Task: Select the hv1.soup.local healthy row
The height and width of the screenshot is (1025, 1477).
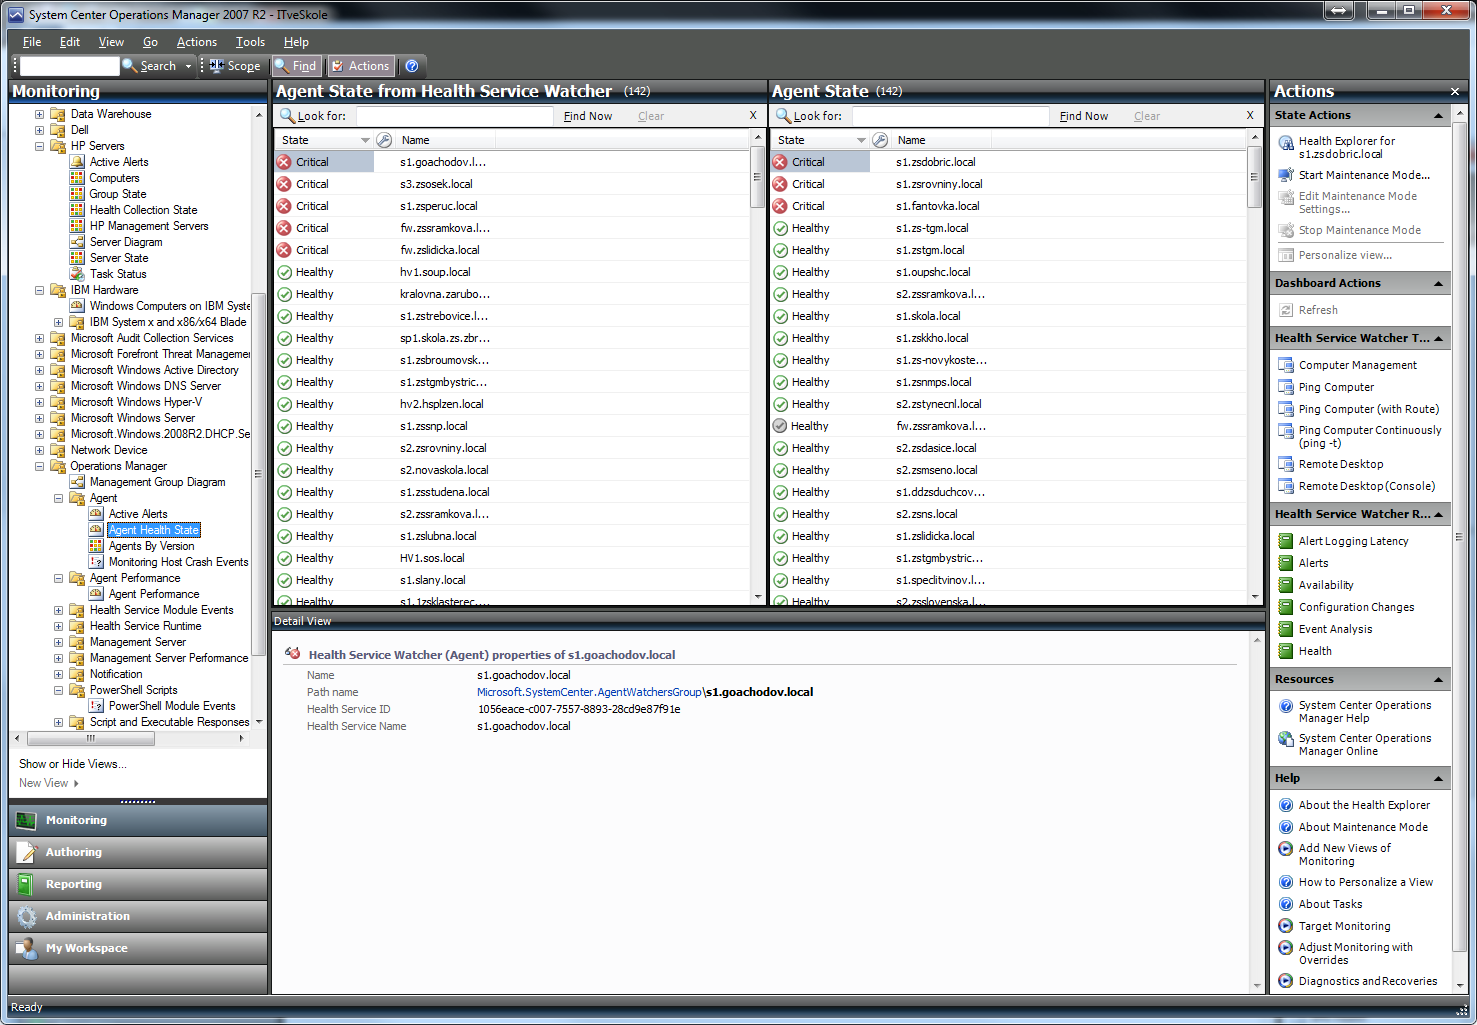Action: pos(512,272)
